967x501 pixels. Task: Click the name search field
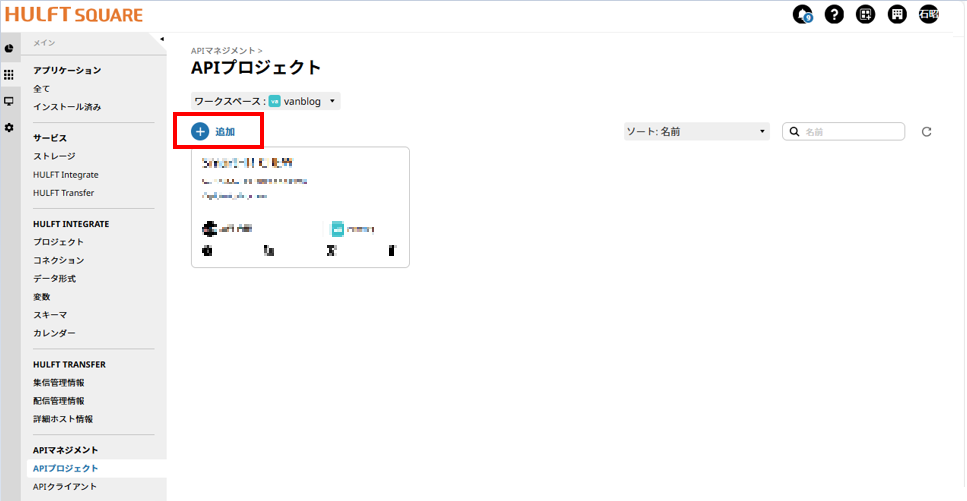point(844,131)
